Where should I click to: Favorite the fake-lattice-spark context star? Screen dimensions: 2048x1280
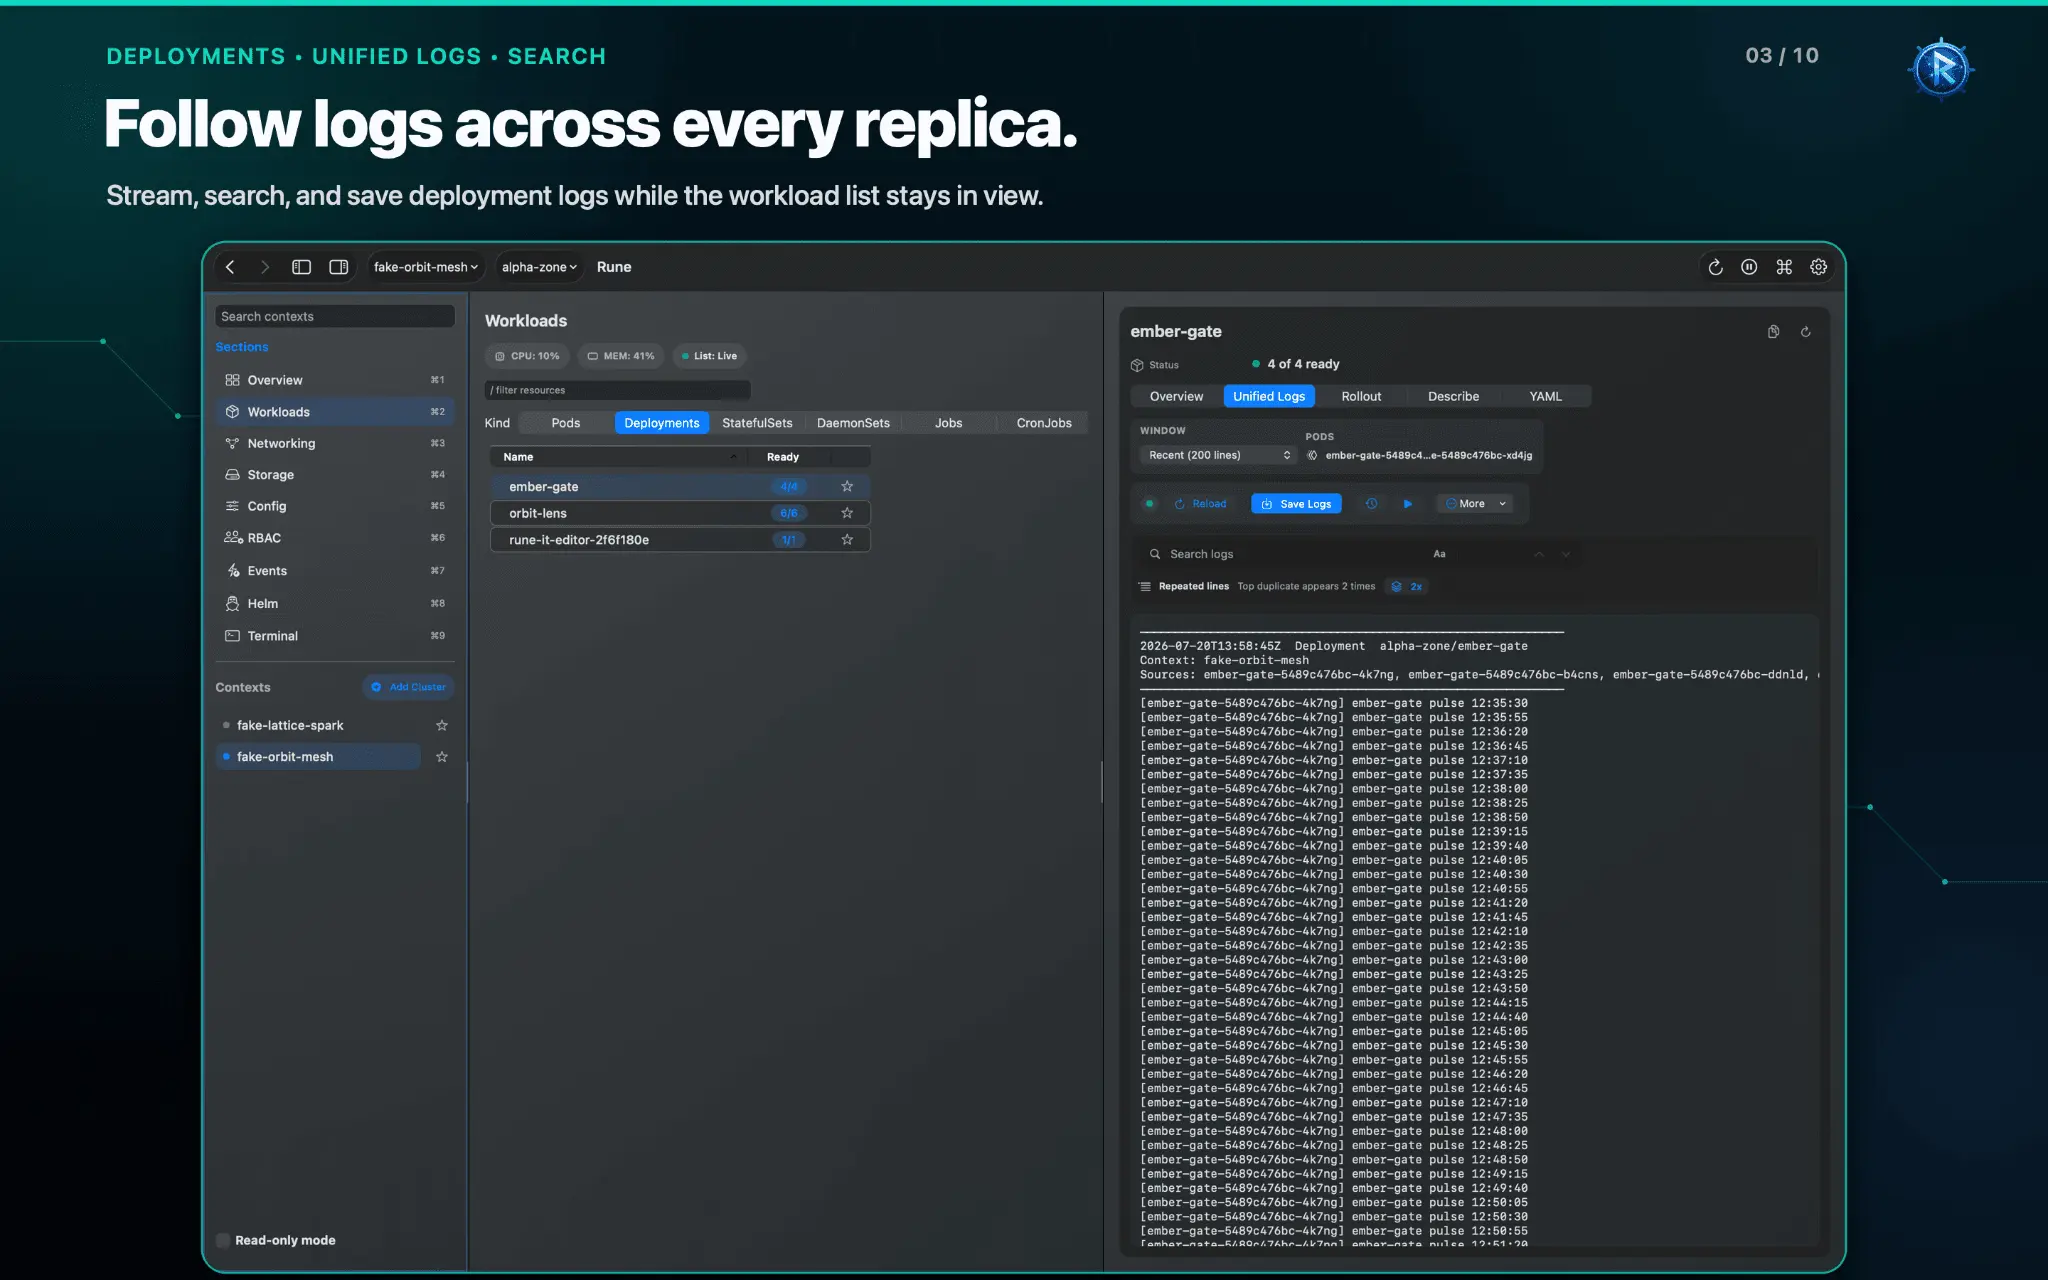(442, 725)
